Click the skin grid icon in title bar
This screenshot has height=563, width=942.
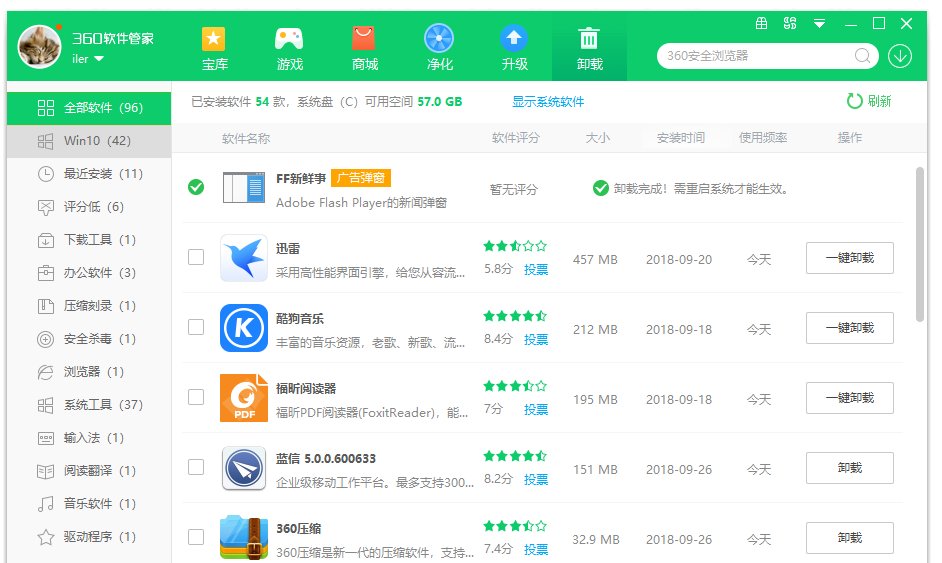click(790, 23)
